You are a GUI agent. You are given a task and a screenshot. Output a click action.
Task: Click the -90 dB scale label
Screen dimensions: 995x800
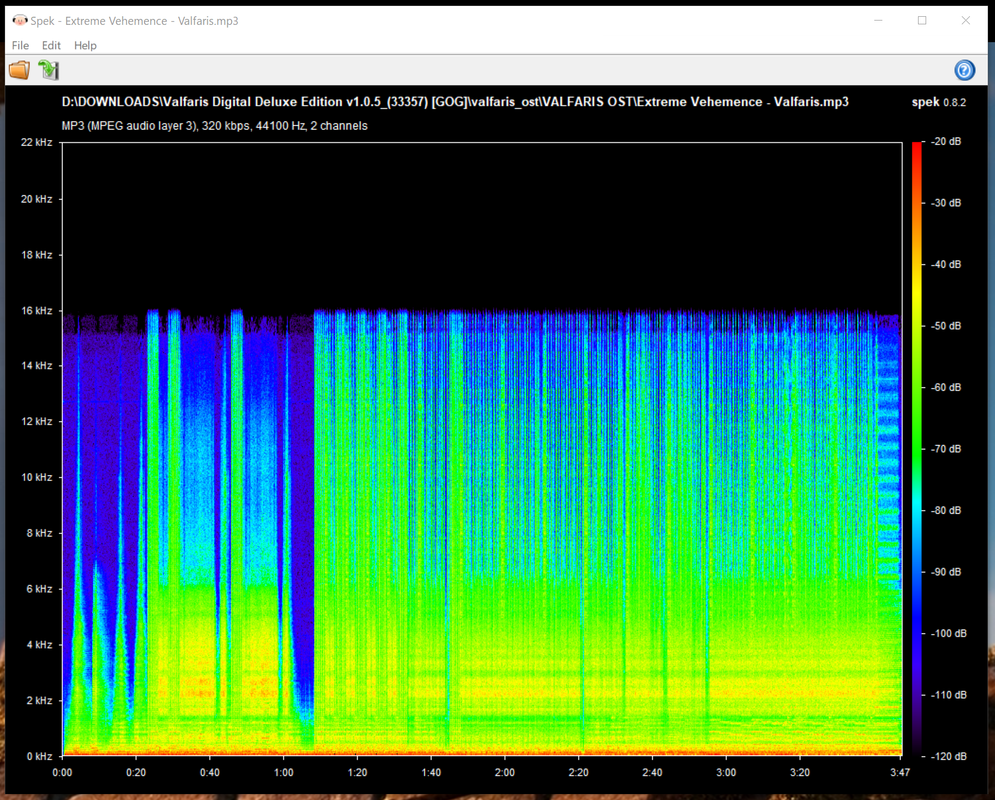pos(946,572)
